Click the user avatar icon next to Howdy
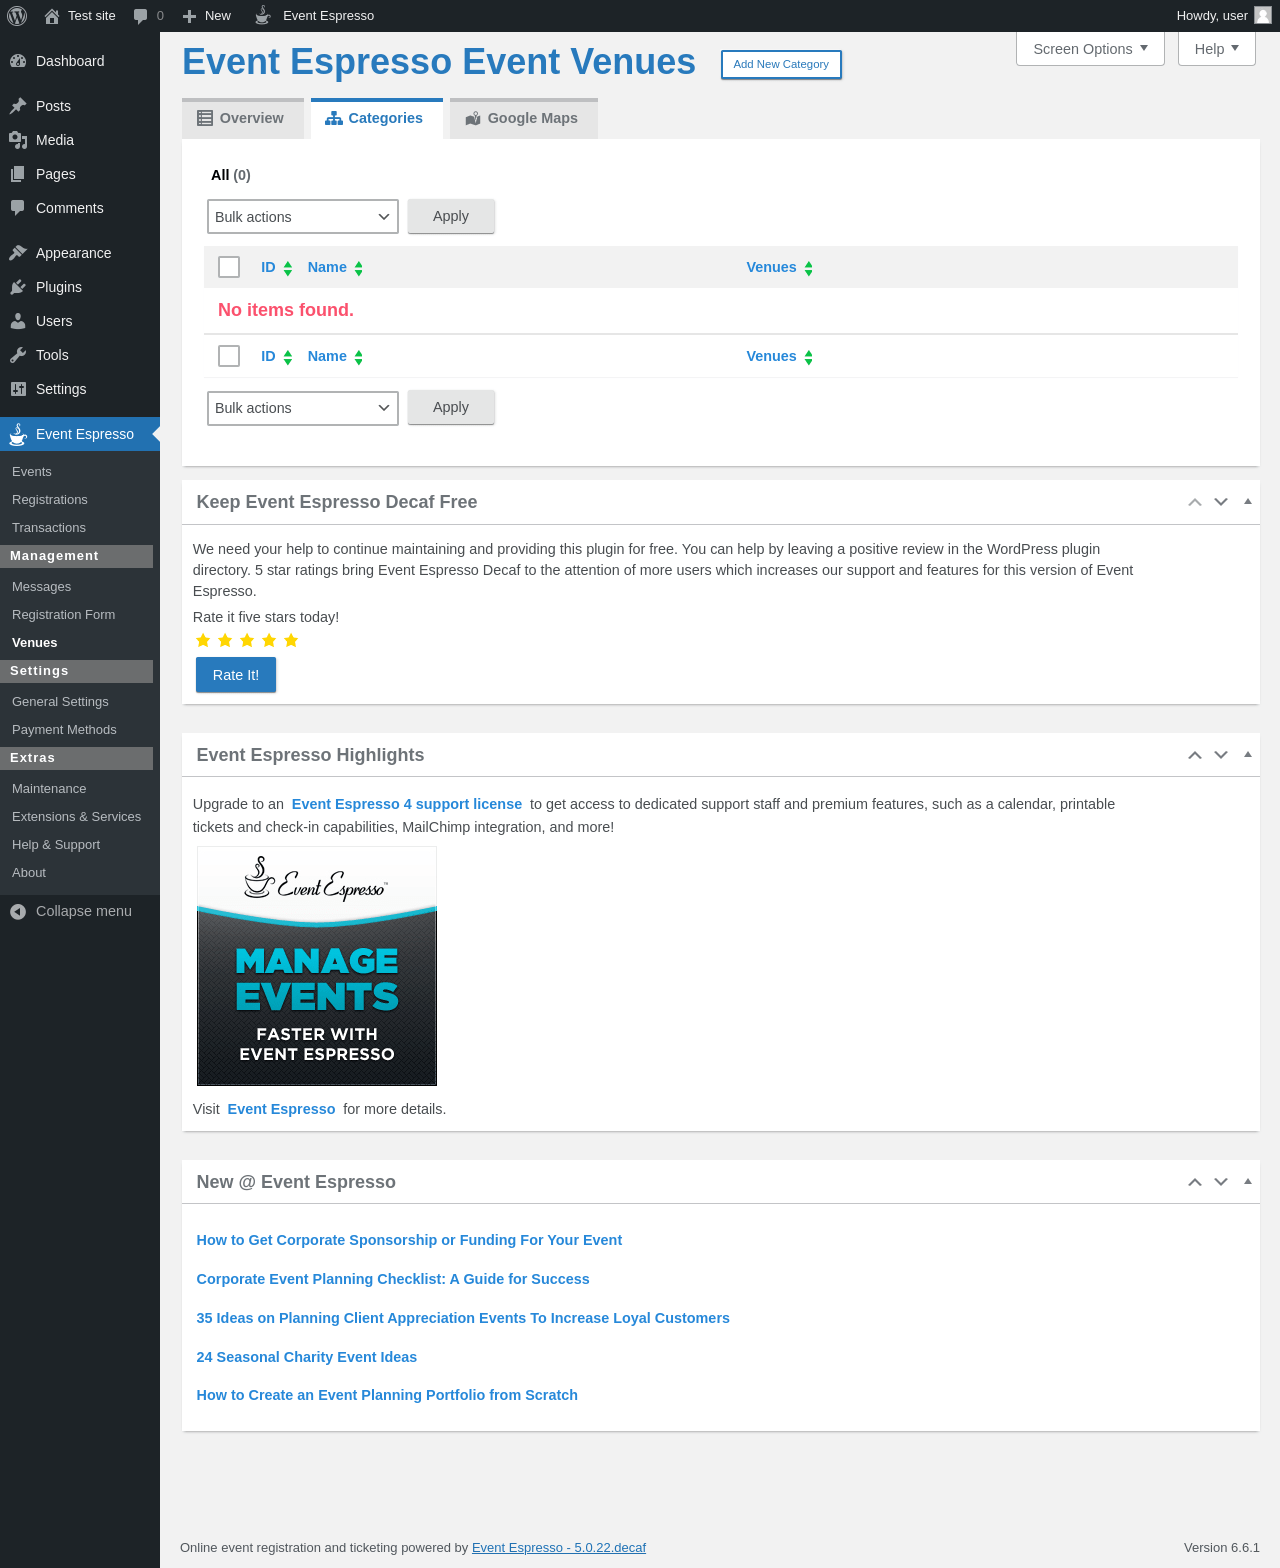This screenshot has height=1568, width=1280. click(x=1263, y=15)
